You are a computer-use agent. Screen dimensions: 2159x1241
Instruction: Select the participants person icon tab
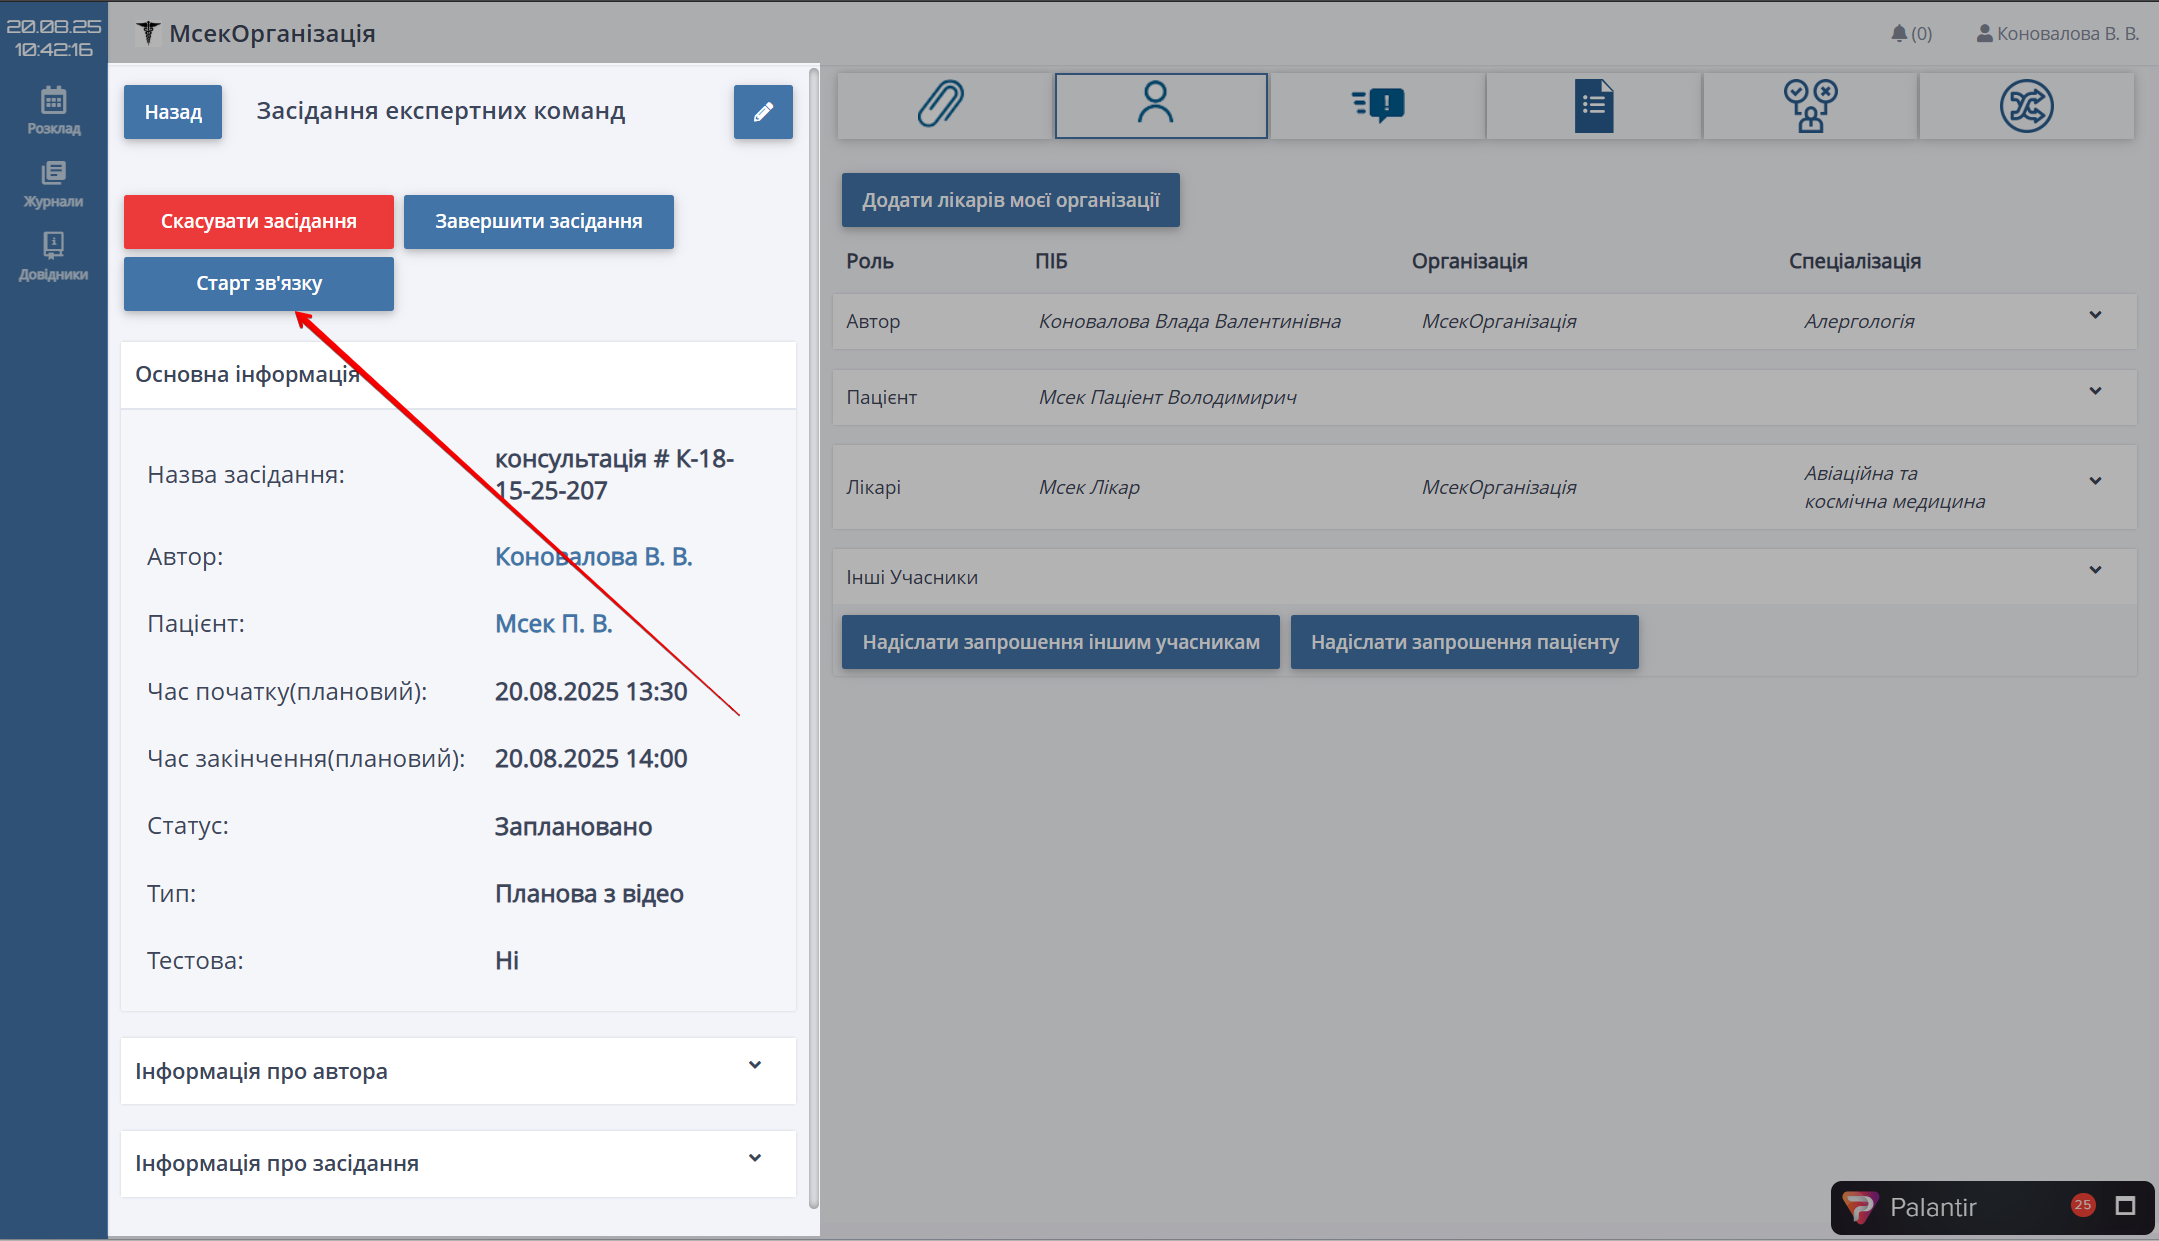click(x=1160, y=105)
